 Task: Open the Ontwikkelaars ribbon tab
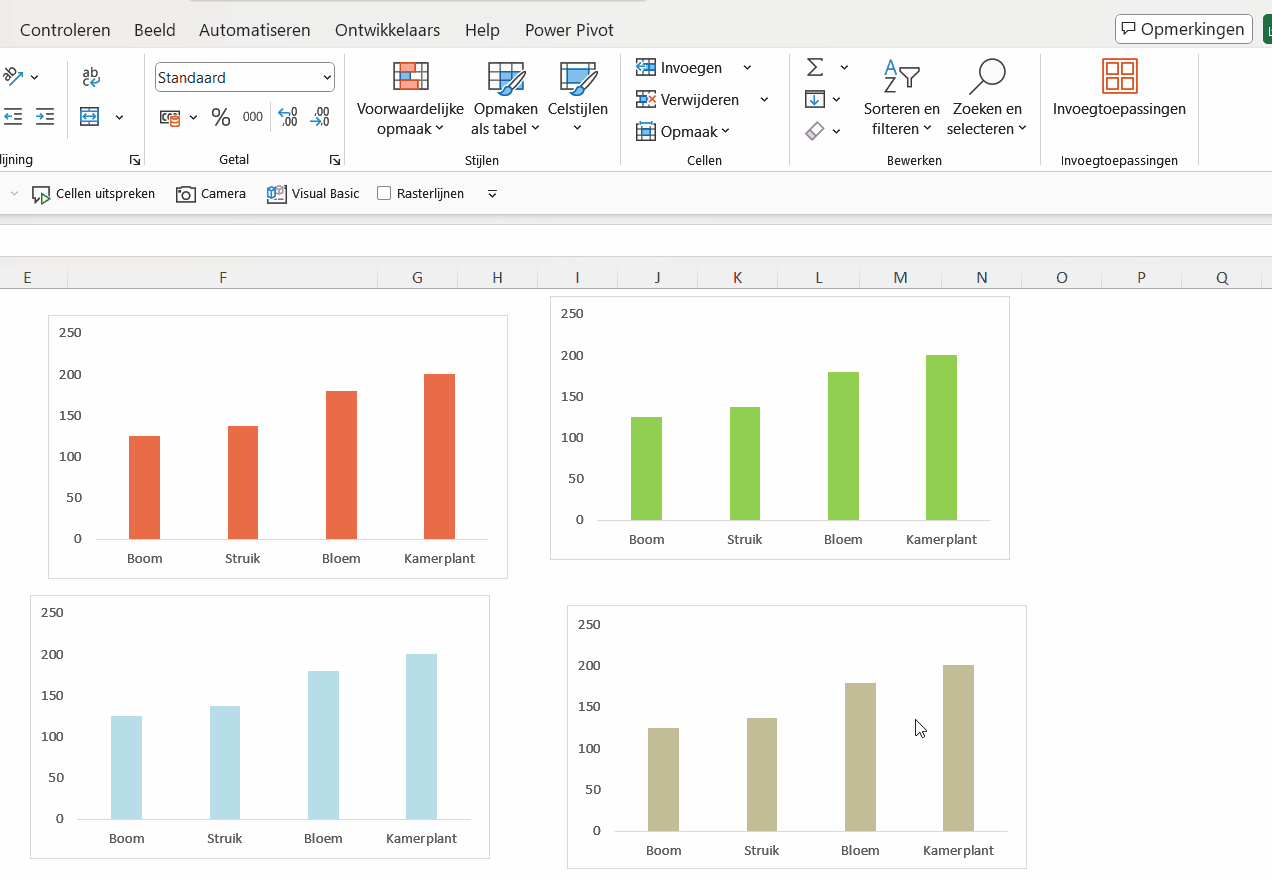pos(388,30)
